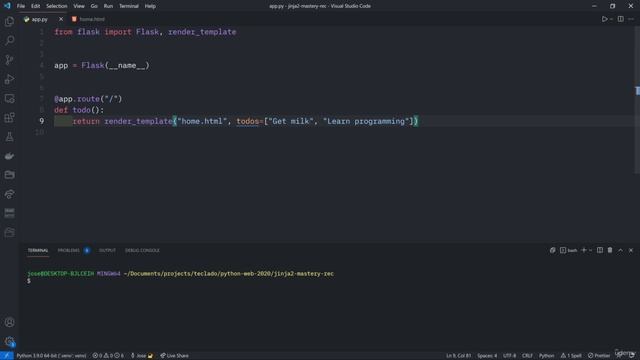
Task: Open the Manage gear icon
Action: (x=9, y=341)
